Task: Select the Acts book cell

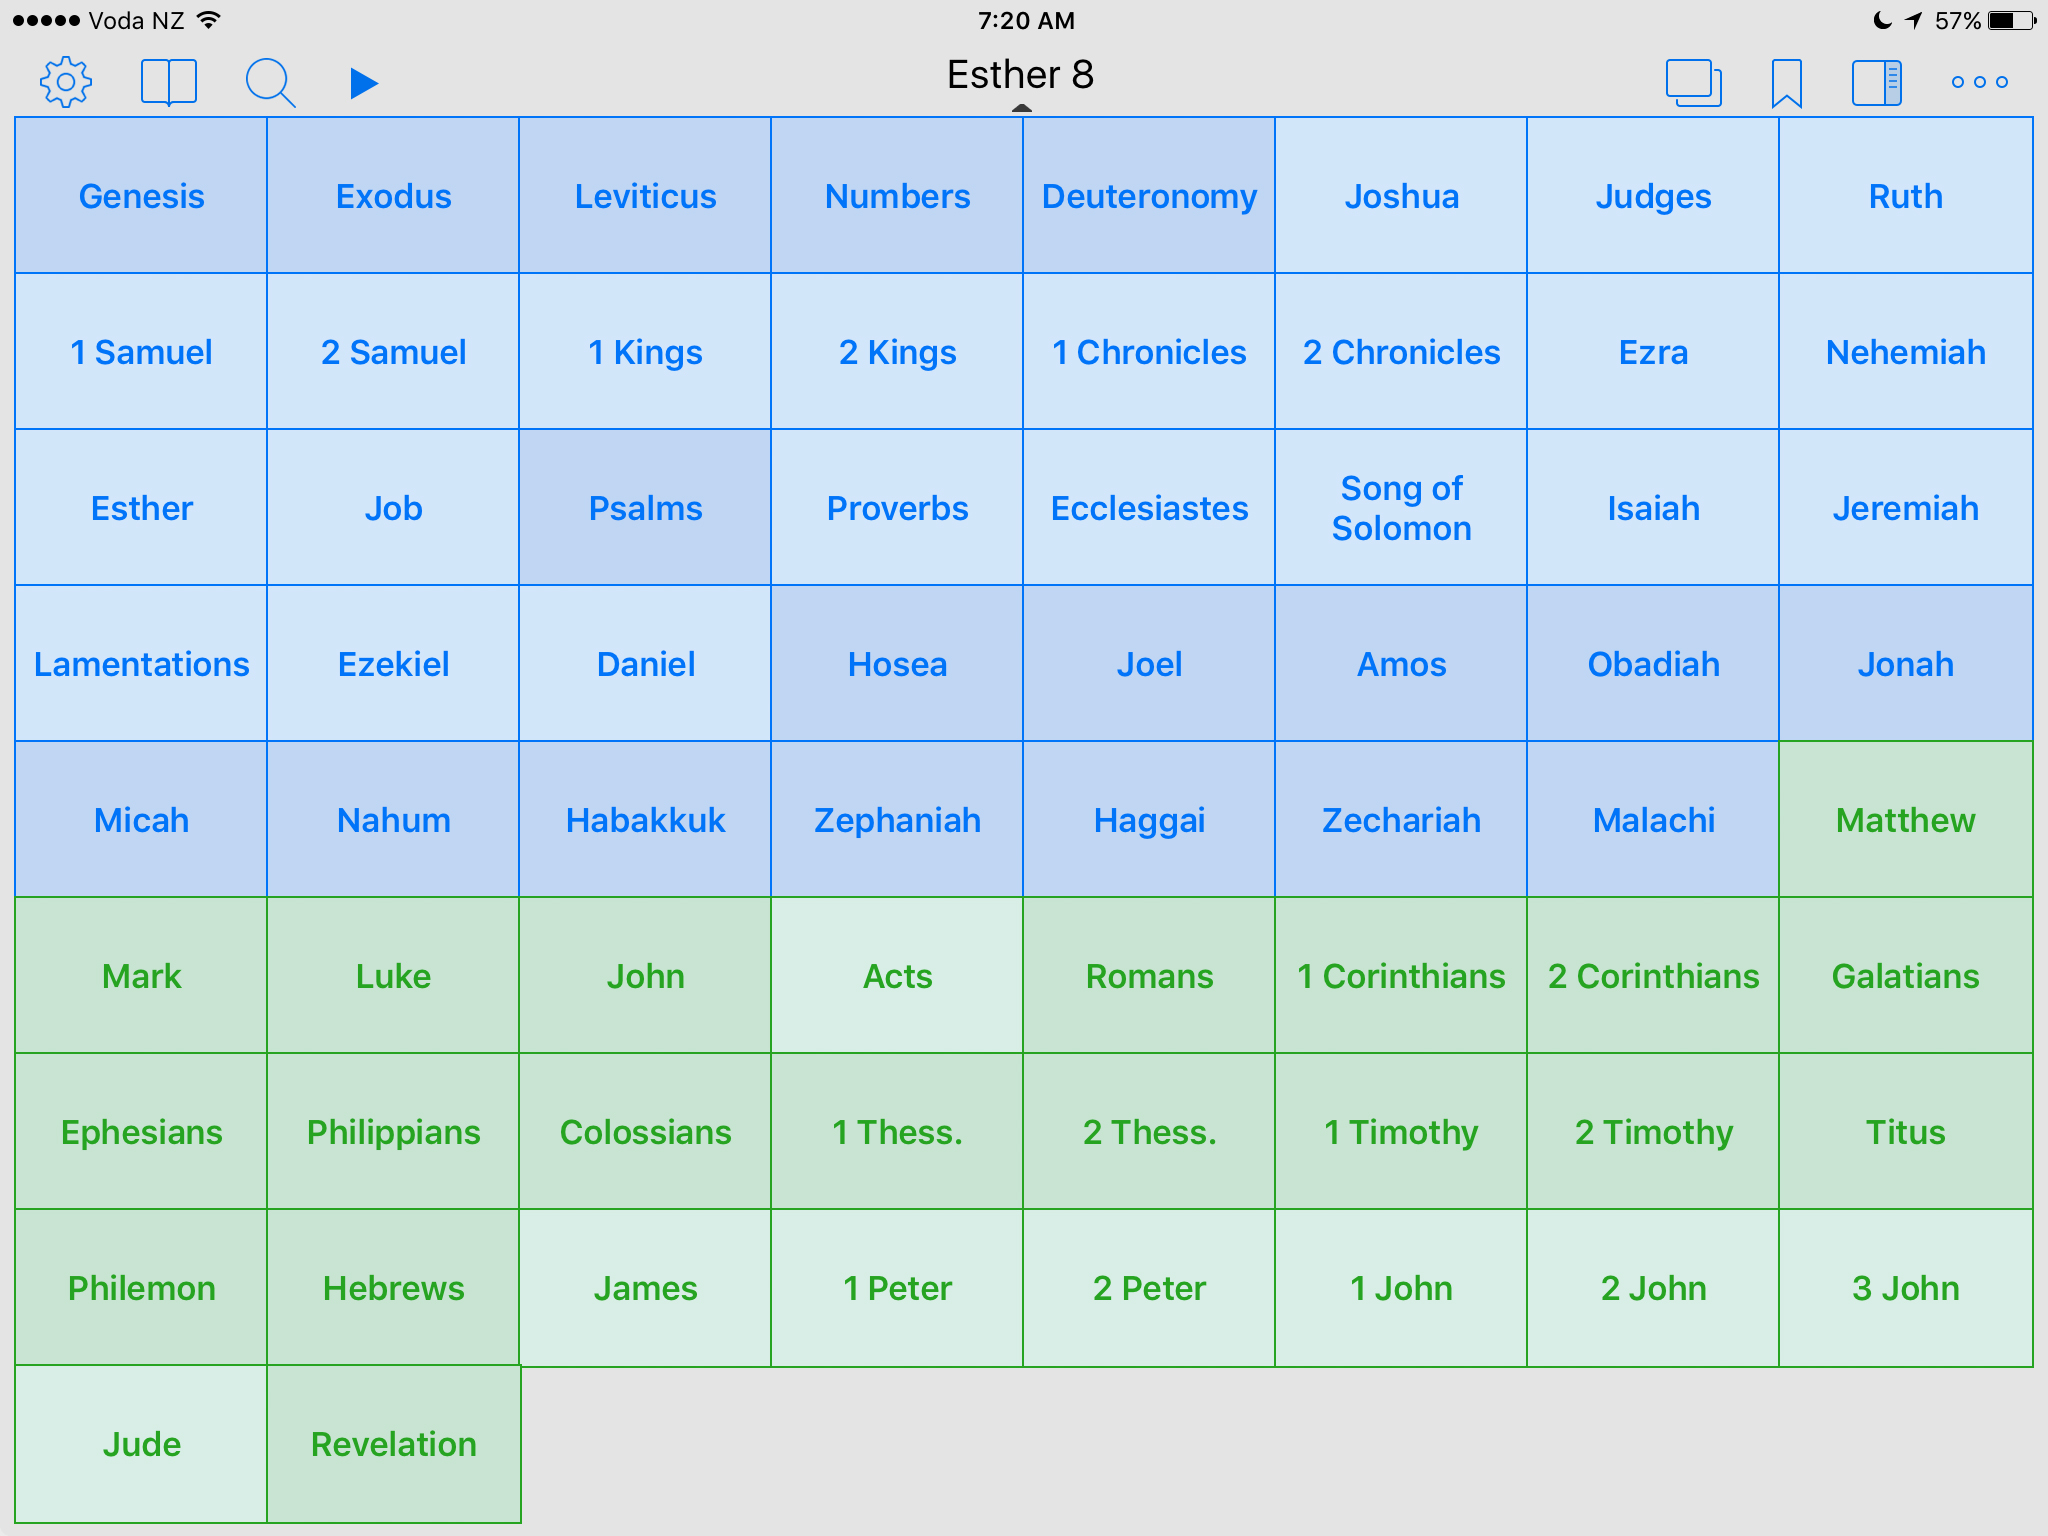Action: click(x=897, y=976)
